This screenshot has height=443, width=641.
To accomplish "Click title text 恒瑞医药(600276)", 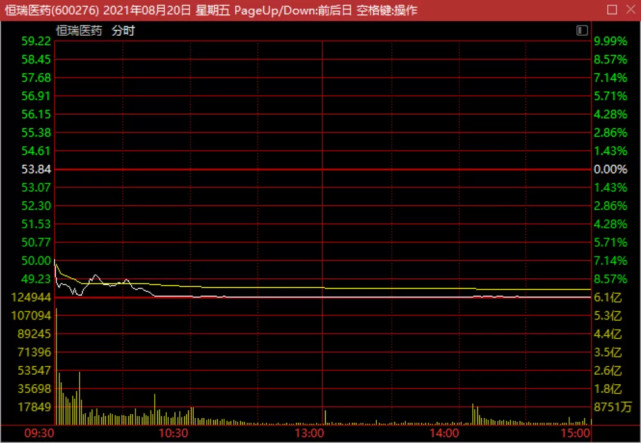I will click(52, 10).
